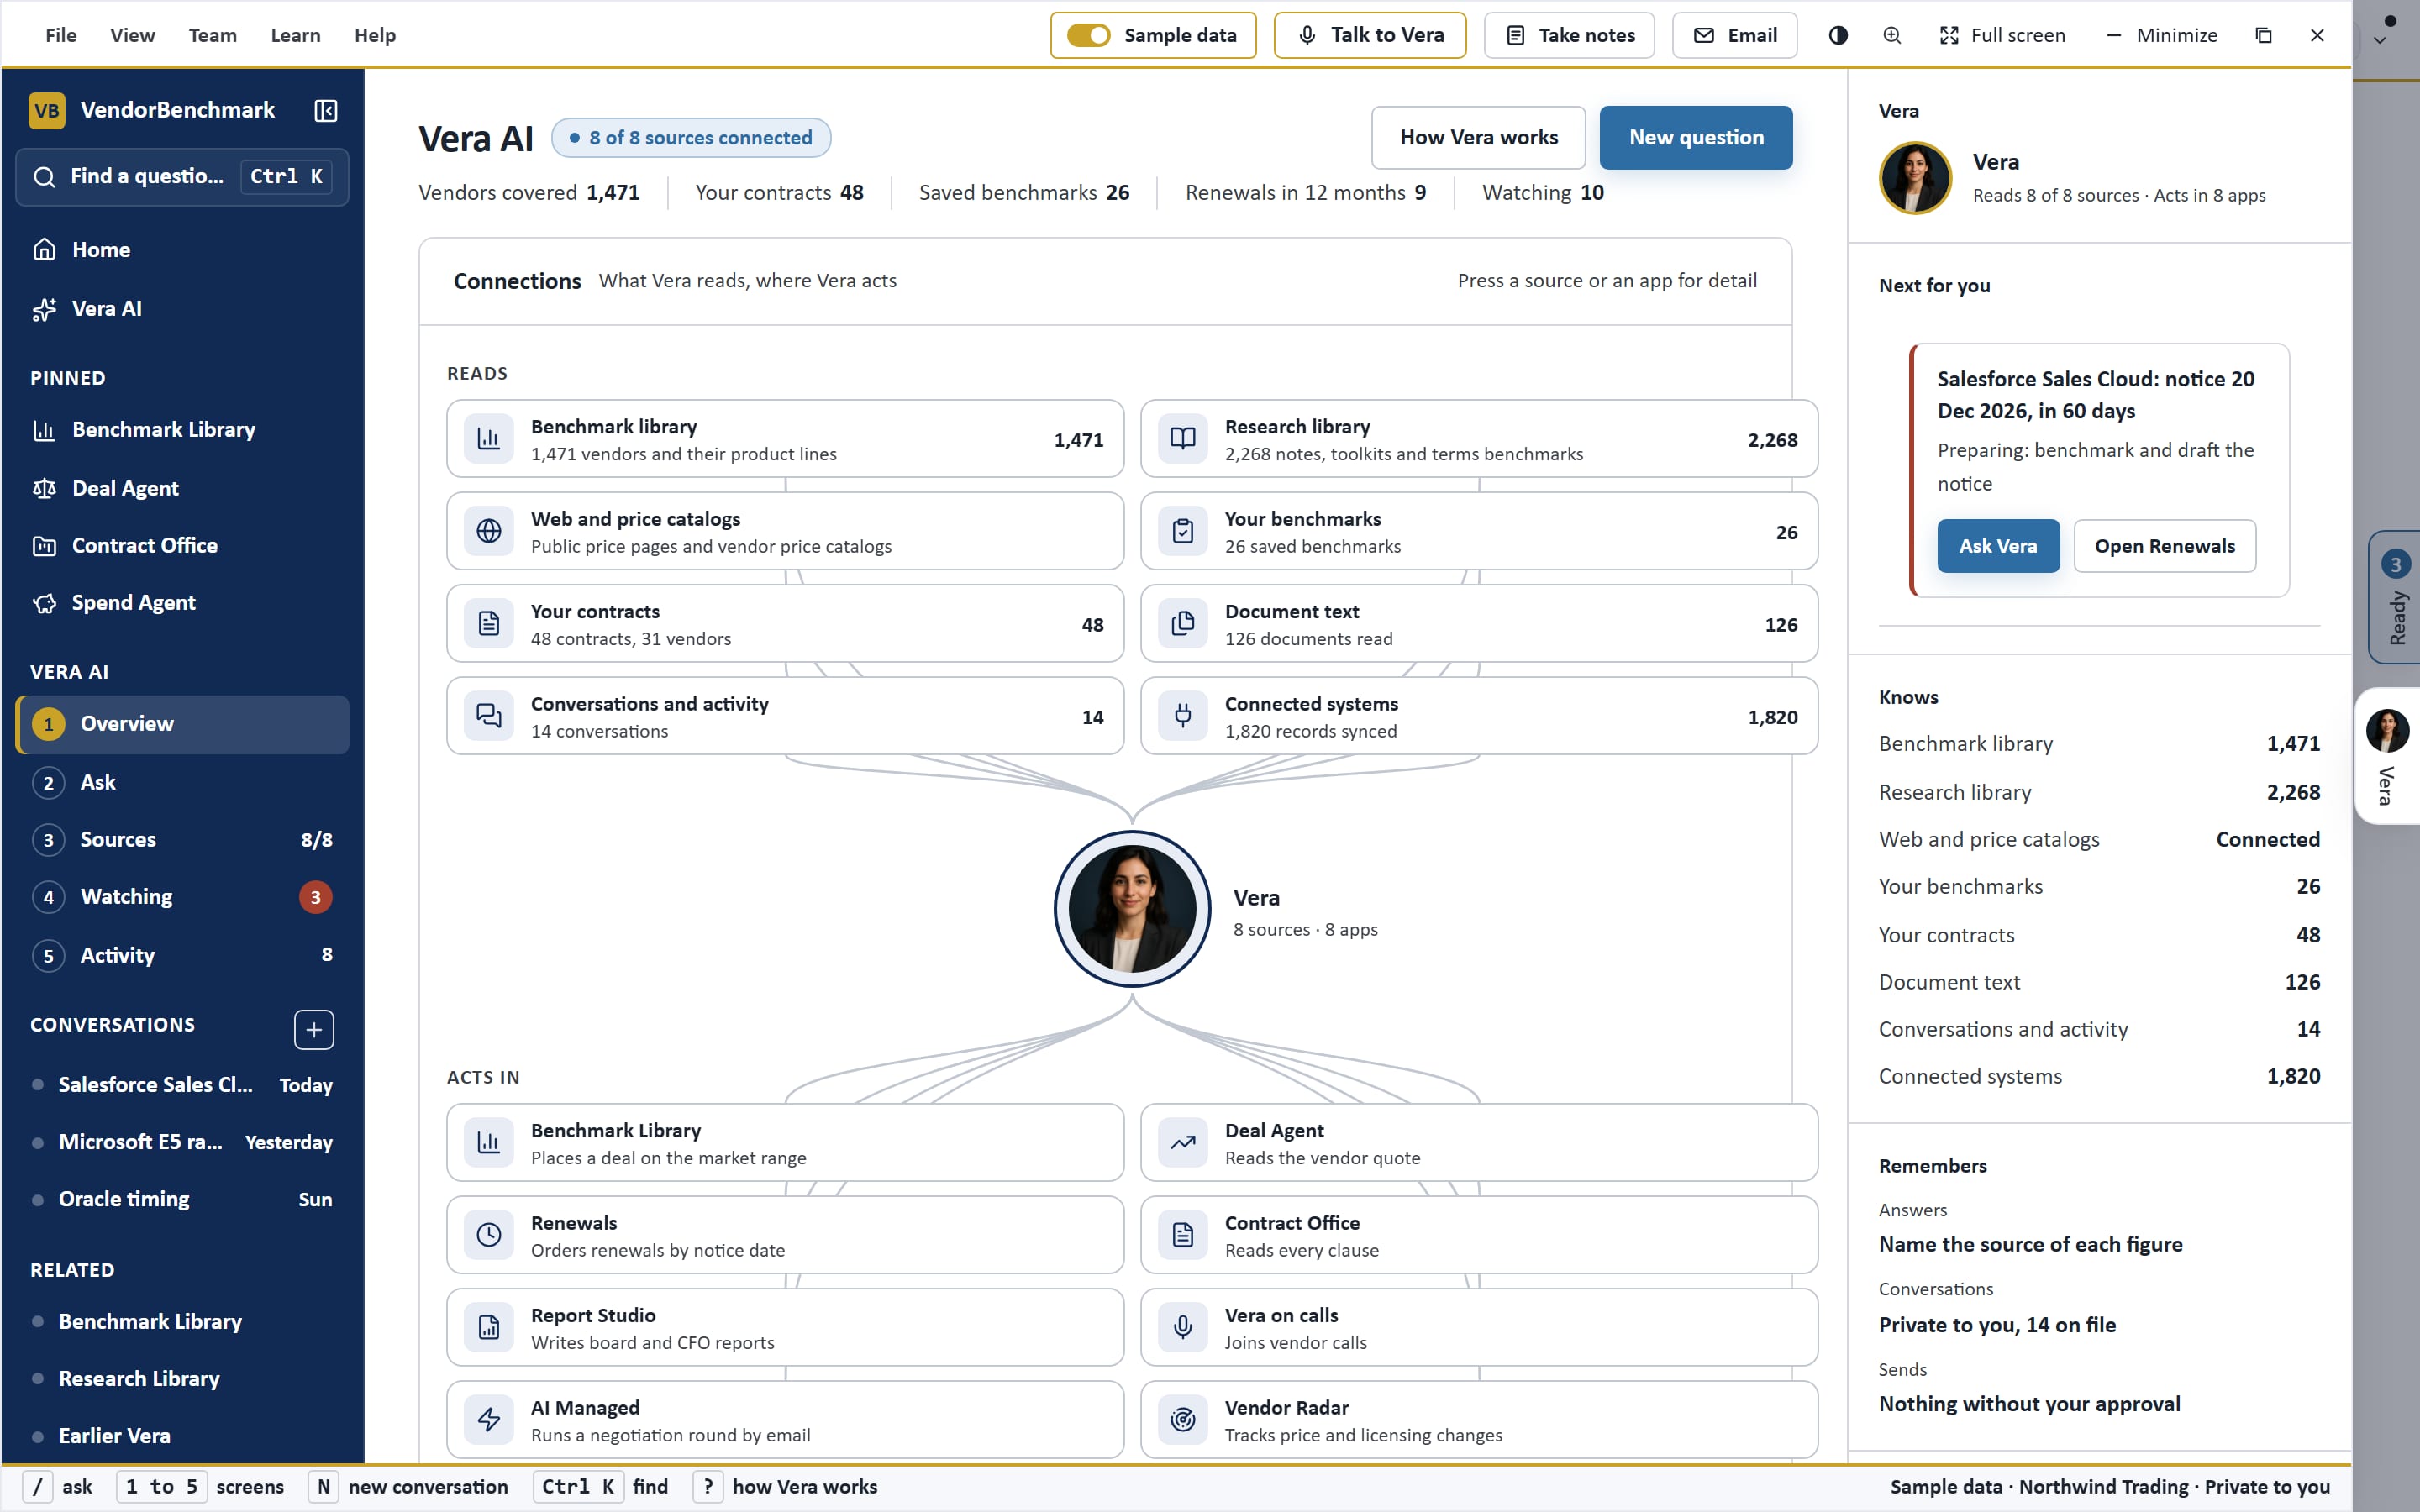The height and width of the screenshot is (1512, 2420).
Task: Click Ask Vera in the Salesforce notice card
Action: 1998,546
